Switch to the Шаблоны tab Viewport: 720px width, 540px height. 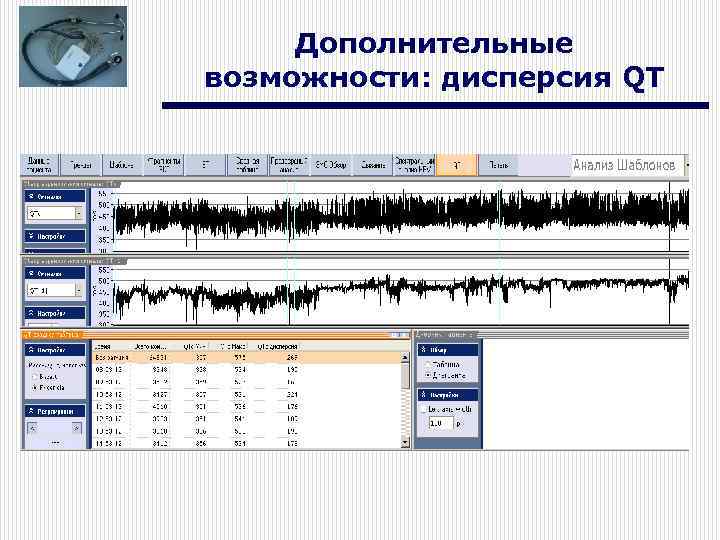[122, 165]
